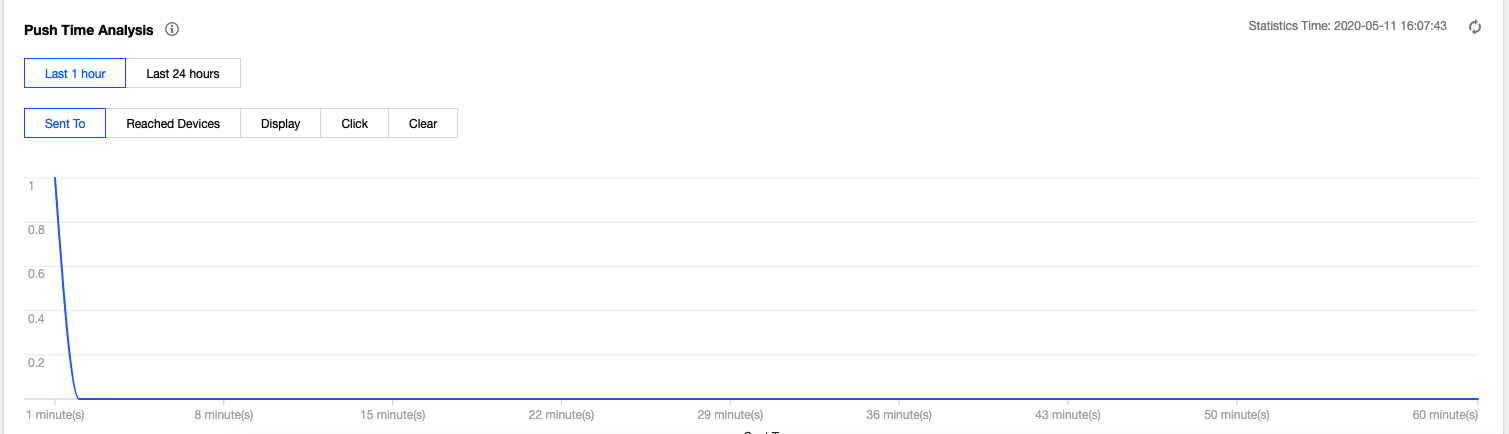Select the Sent To metric tab

[65, 124]
